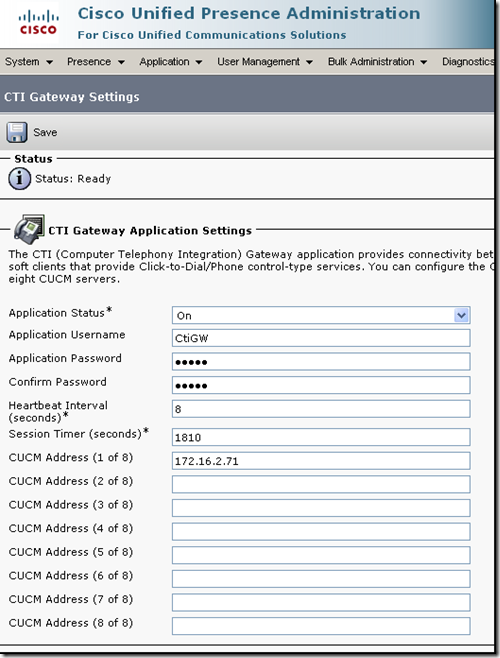Click the 'Confirm Password' label
This screenshot has width=500, height=658.
[x=58, y=382]
